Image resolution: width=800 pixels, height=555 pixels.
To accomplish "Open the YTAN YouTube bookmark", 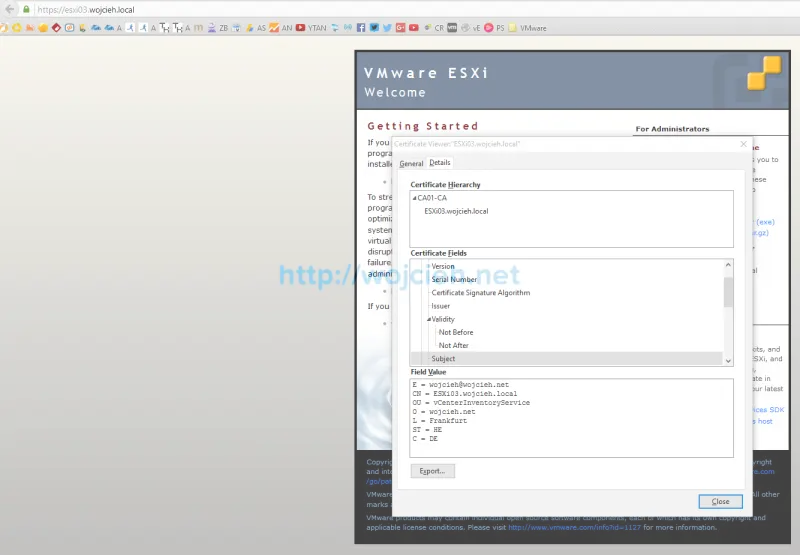I will pyautogui.click(x=311, y=28).
